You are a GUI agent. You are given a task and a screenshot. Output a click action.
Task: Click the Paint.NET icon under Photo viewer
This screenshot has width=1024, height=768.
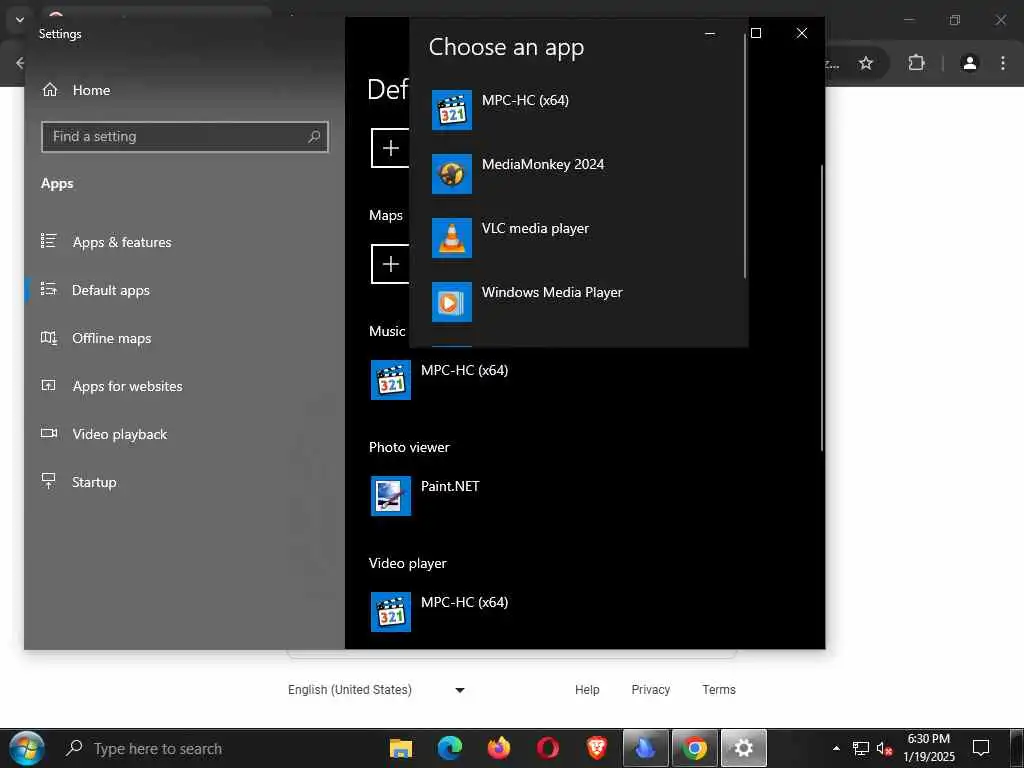(x=391, y=496)
